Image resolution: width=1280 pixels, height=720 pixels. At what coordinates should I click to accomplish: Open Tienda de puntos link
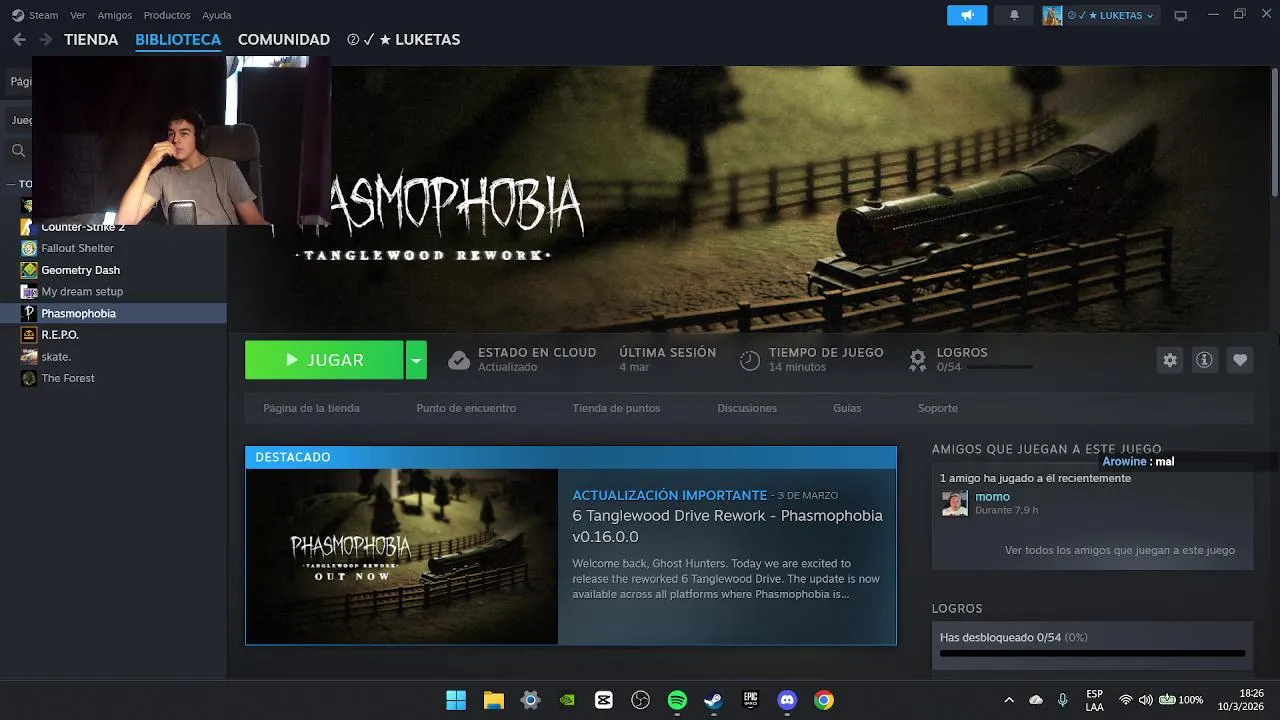pos(616,408)
